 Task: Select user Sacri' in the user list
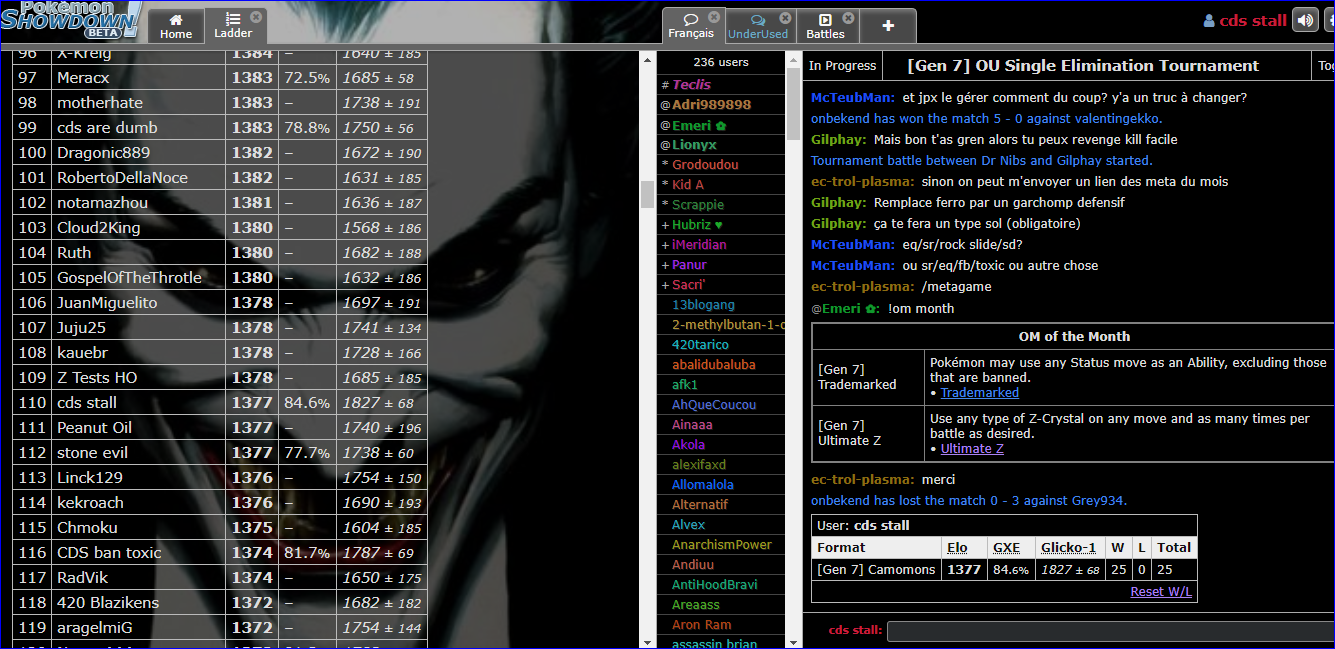(720, 285)
